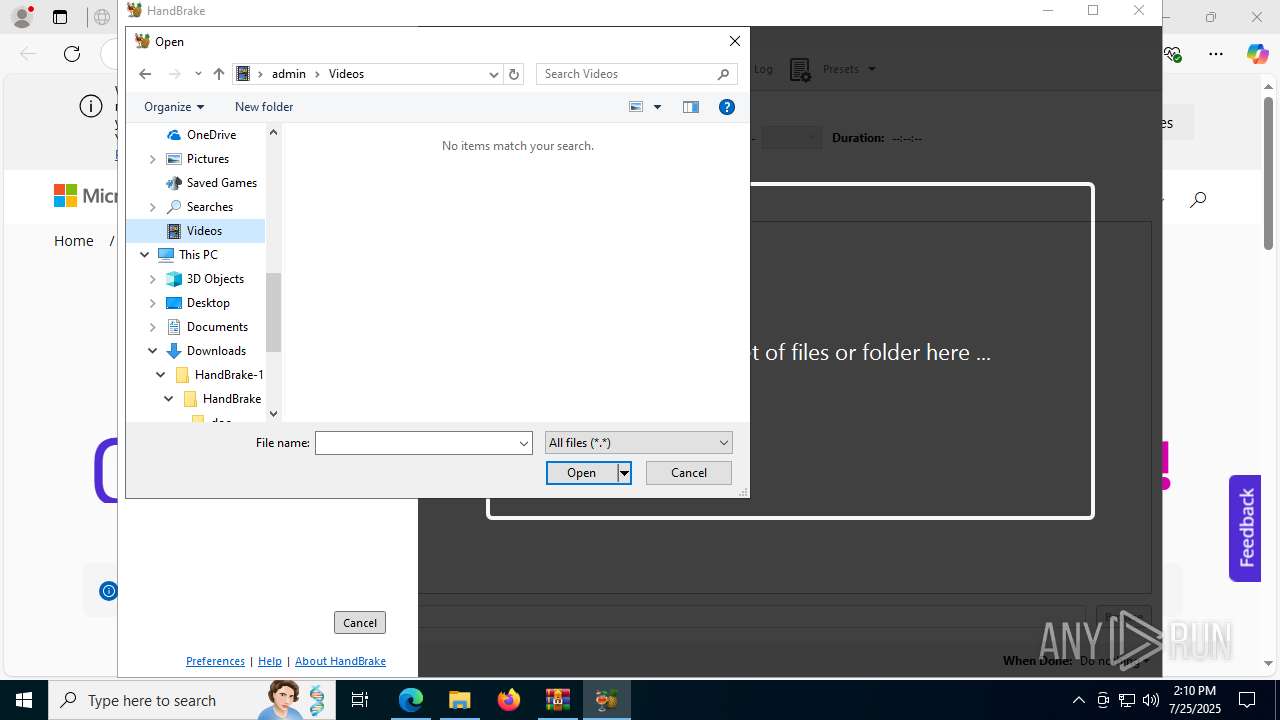Collapse Downloads tree node

pos(153,351)
